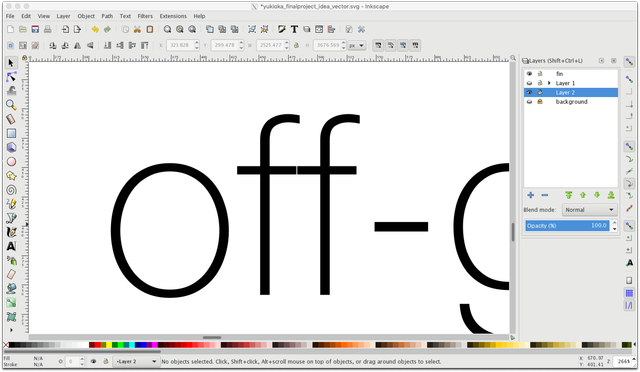Screen dimensions: 640x372
Task: Toggle lock icon of background layer
Action: 540,102
